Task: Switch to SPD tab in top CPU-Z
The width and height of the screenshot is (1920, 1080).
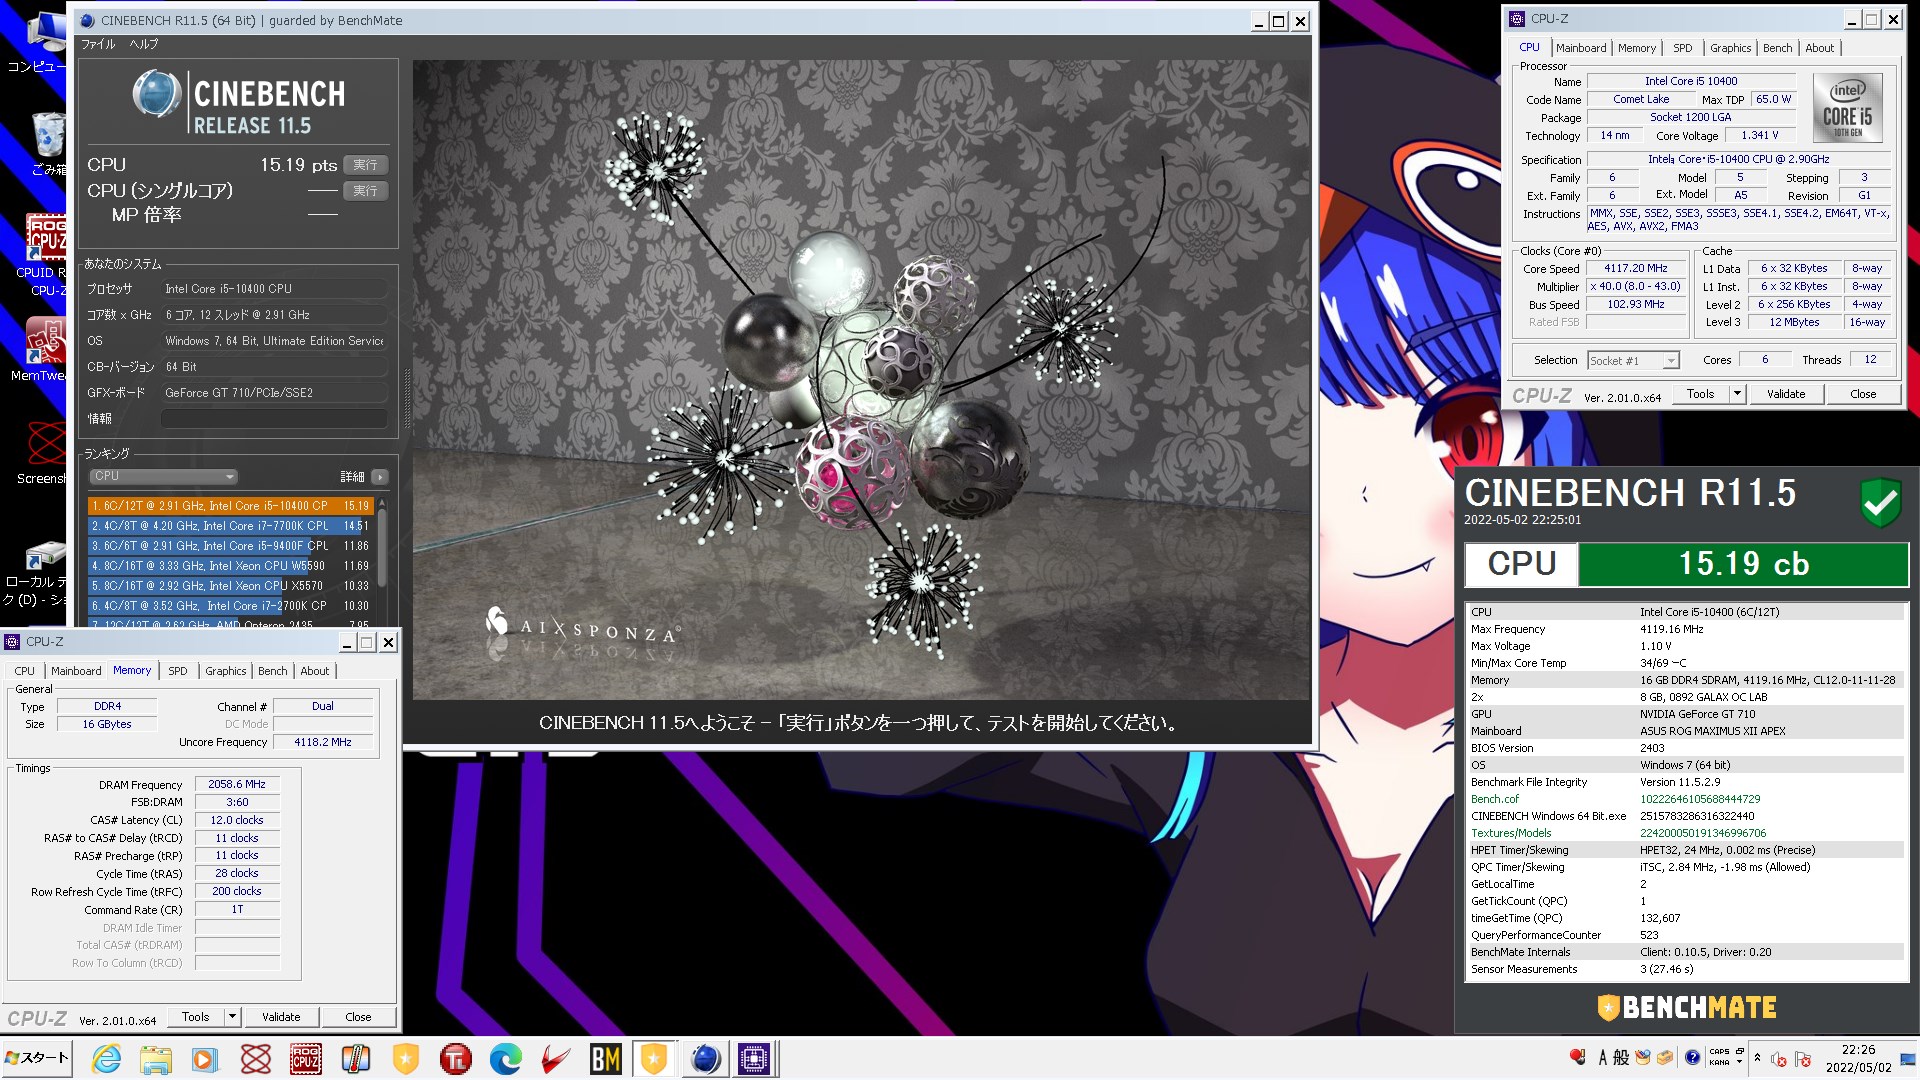Action: tap(1683, 48)
